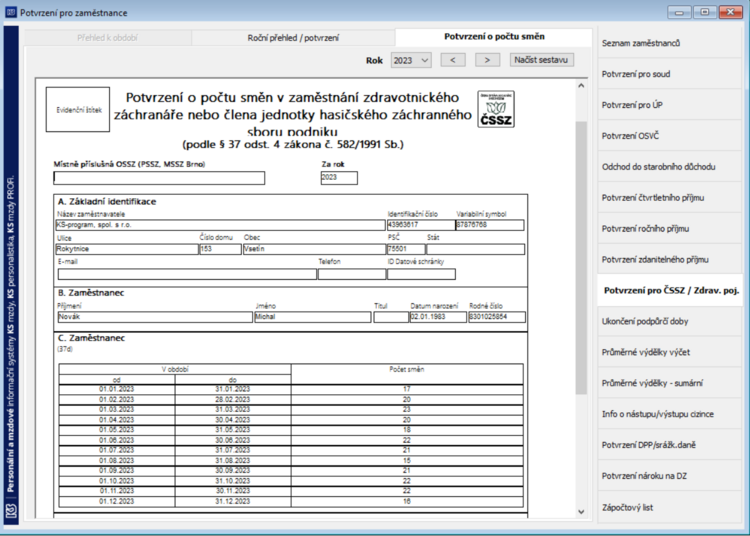
Task: Open Potvrzení zdanitelného příjmu
Action: pos(669,260)
